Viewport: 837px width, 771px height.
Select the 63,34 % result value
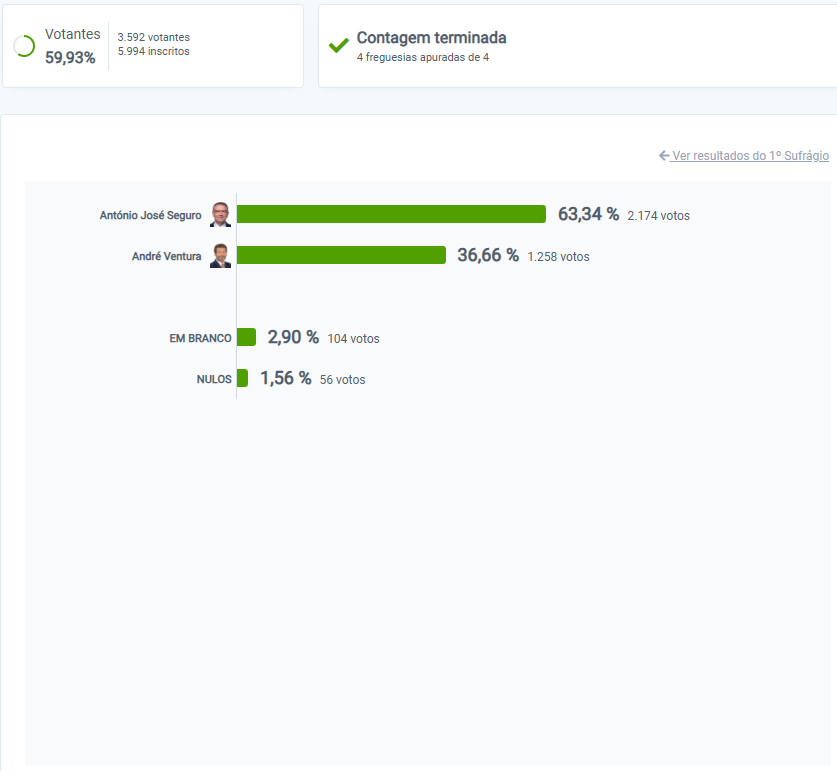point(588,214)
